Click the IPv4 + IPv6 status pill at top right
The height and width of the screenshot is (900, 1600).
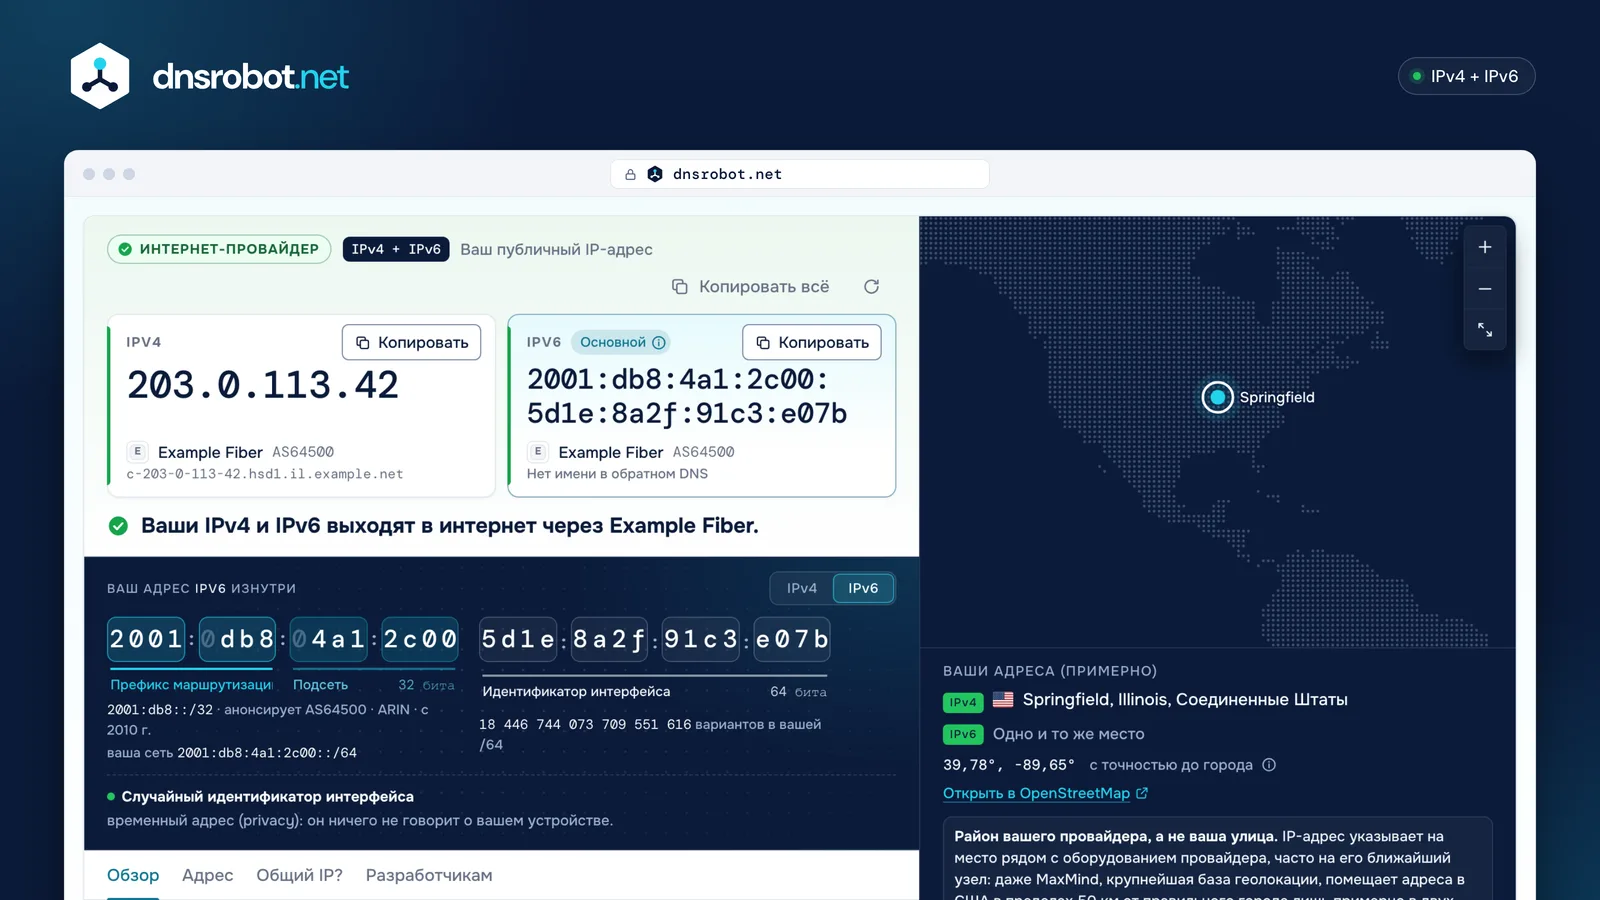tap(1466, 76)
